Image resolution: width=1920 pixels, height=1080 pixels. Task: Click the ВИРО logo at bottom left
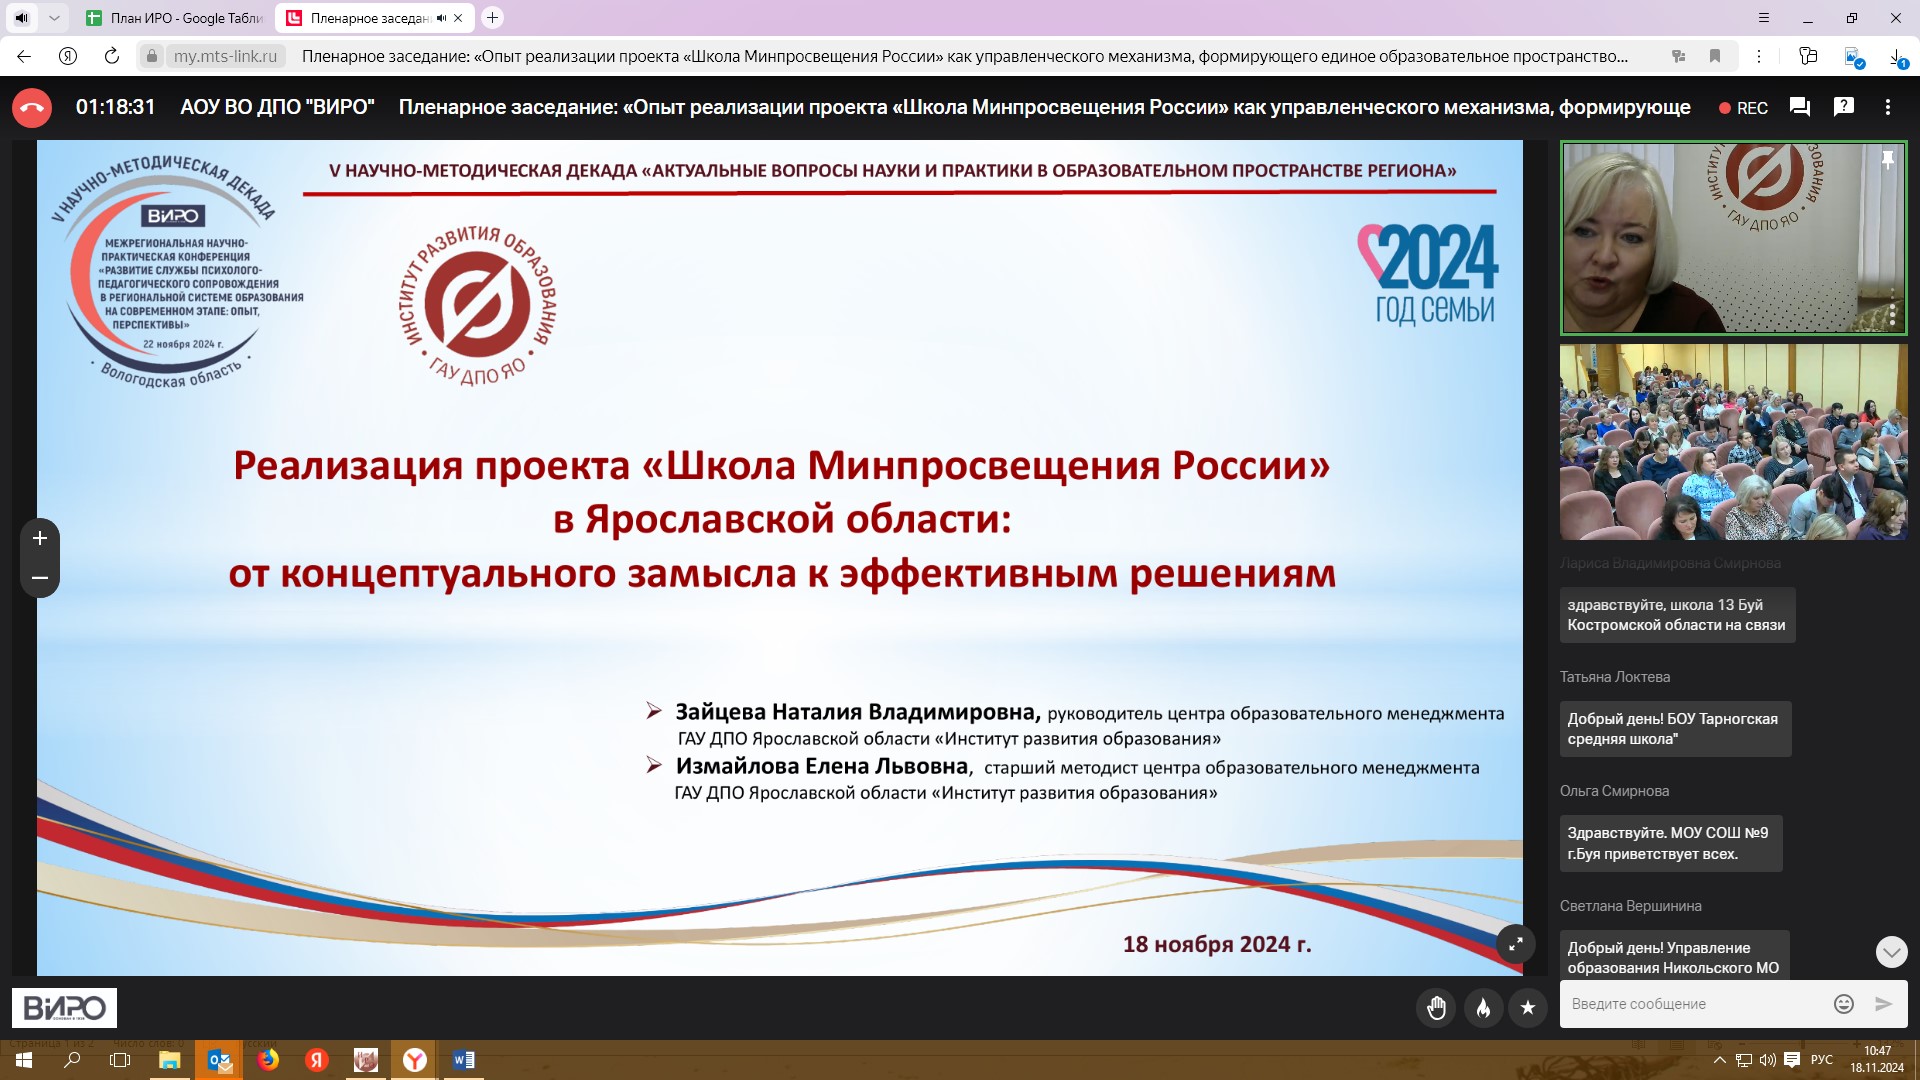[x=64, y=1008]
